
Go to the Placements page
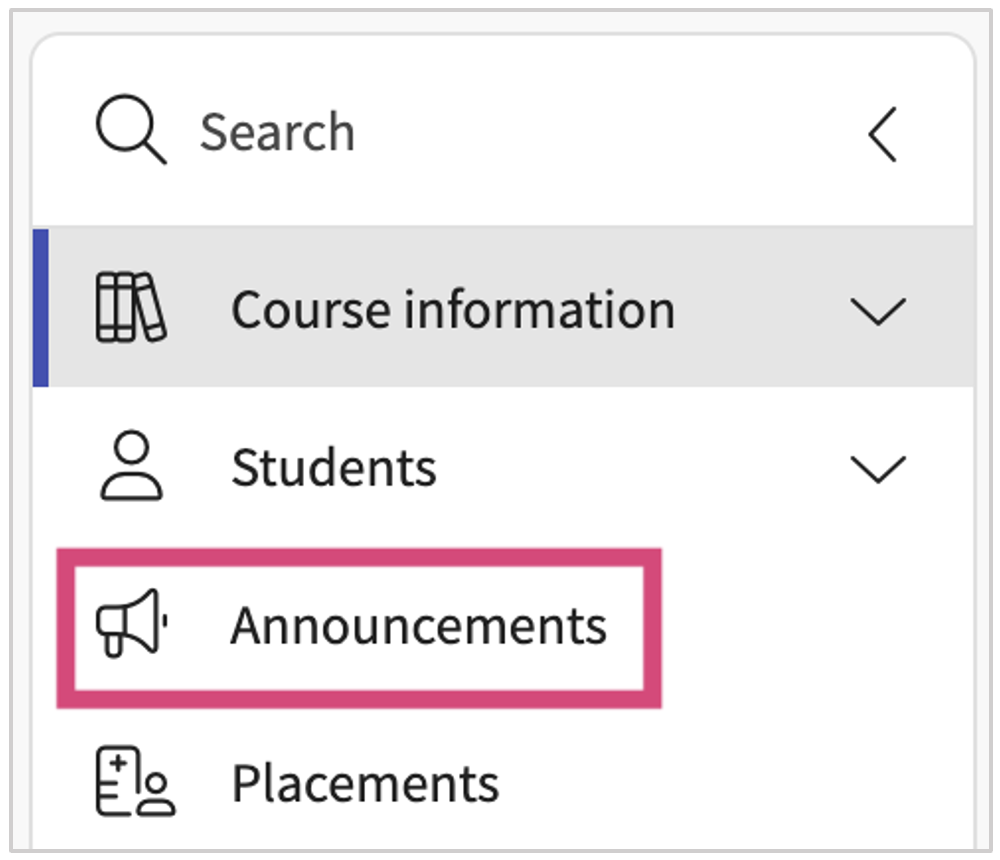pyautogui.click(x=365, y=783)
